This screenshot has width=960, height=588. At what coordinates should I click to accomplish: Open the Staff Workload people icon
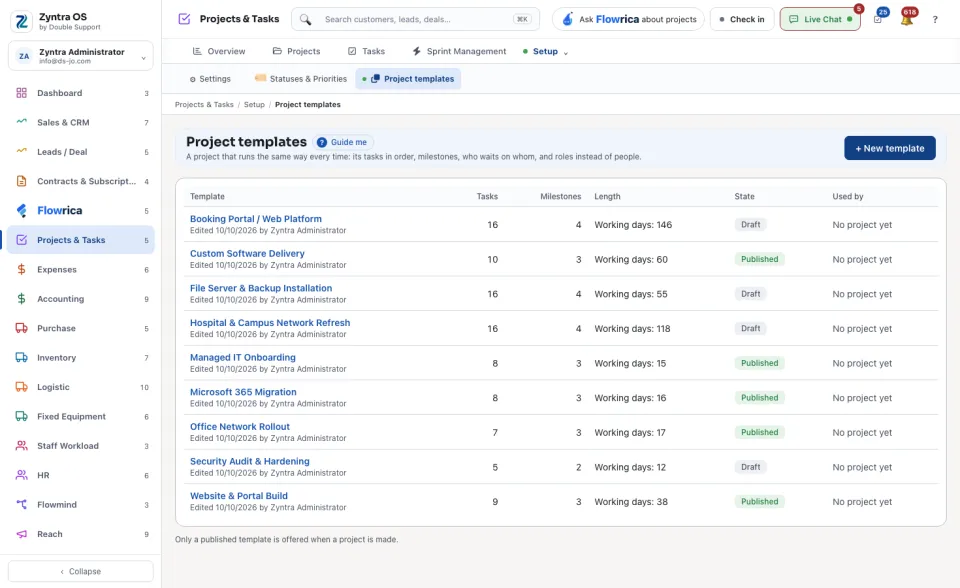[21, 446]
